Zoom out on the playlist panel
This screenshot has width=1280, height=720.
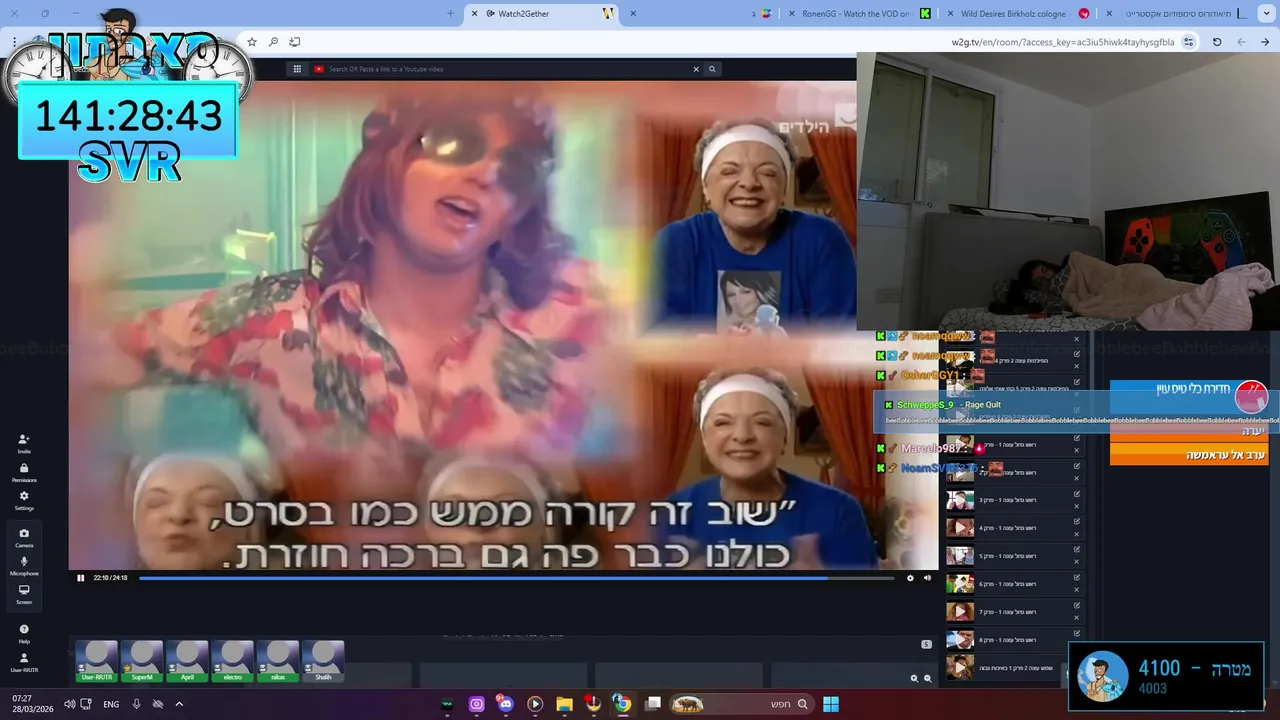coord(927,678)
